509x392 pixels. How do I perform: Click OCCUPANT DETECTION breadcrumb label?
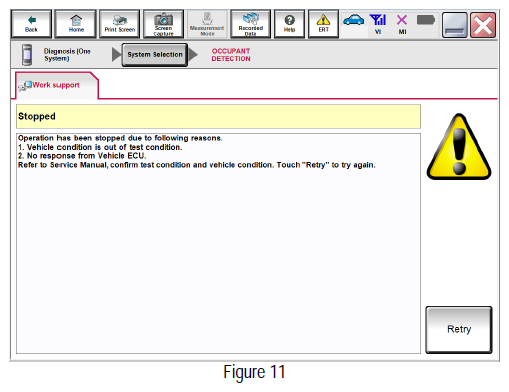coord(231,55)
